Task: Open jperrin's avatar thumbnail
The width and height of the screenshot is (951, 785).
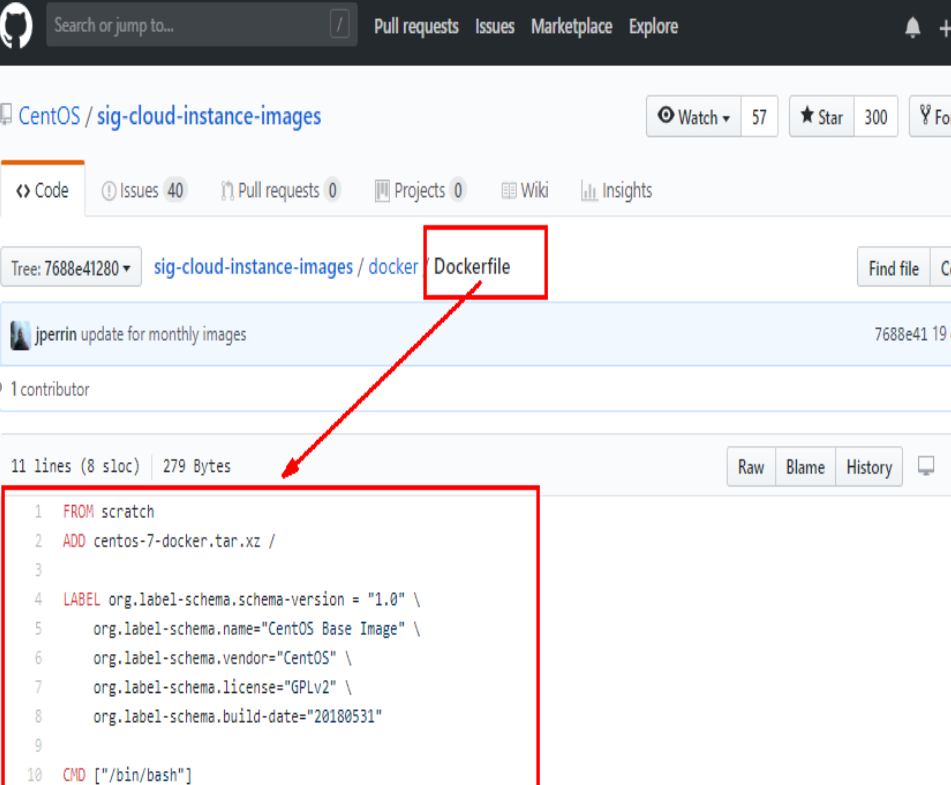Action: coord(20,335)
